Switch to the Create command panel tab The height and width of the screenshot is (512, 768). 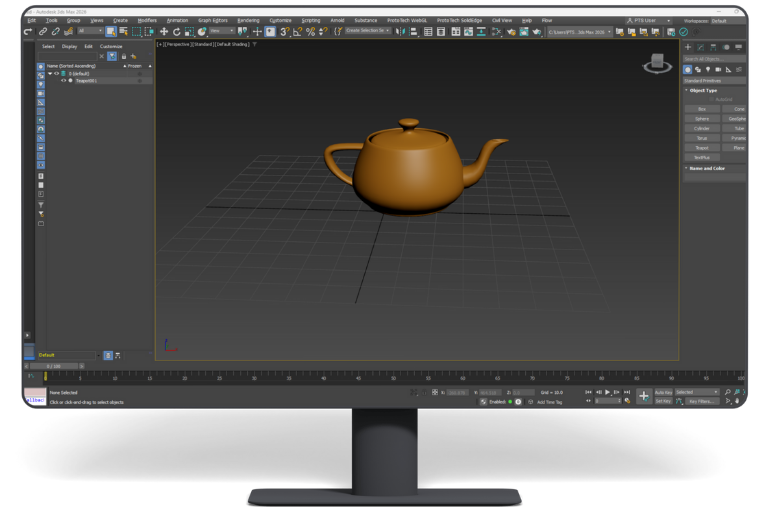[688, 47]
